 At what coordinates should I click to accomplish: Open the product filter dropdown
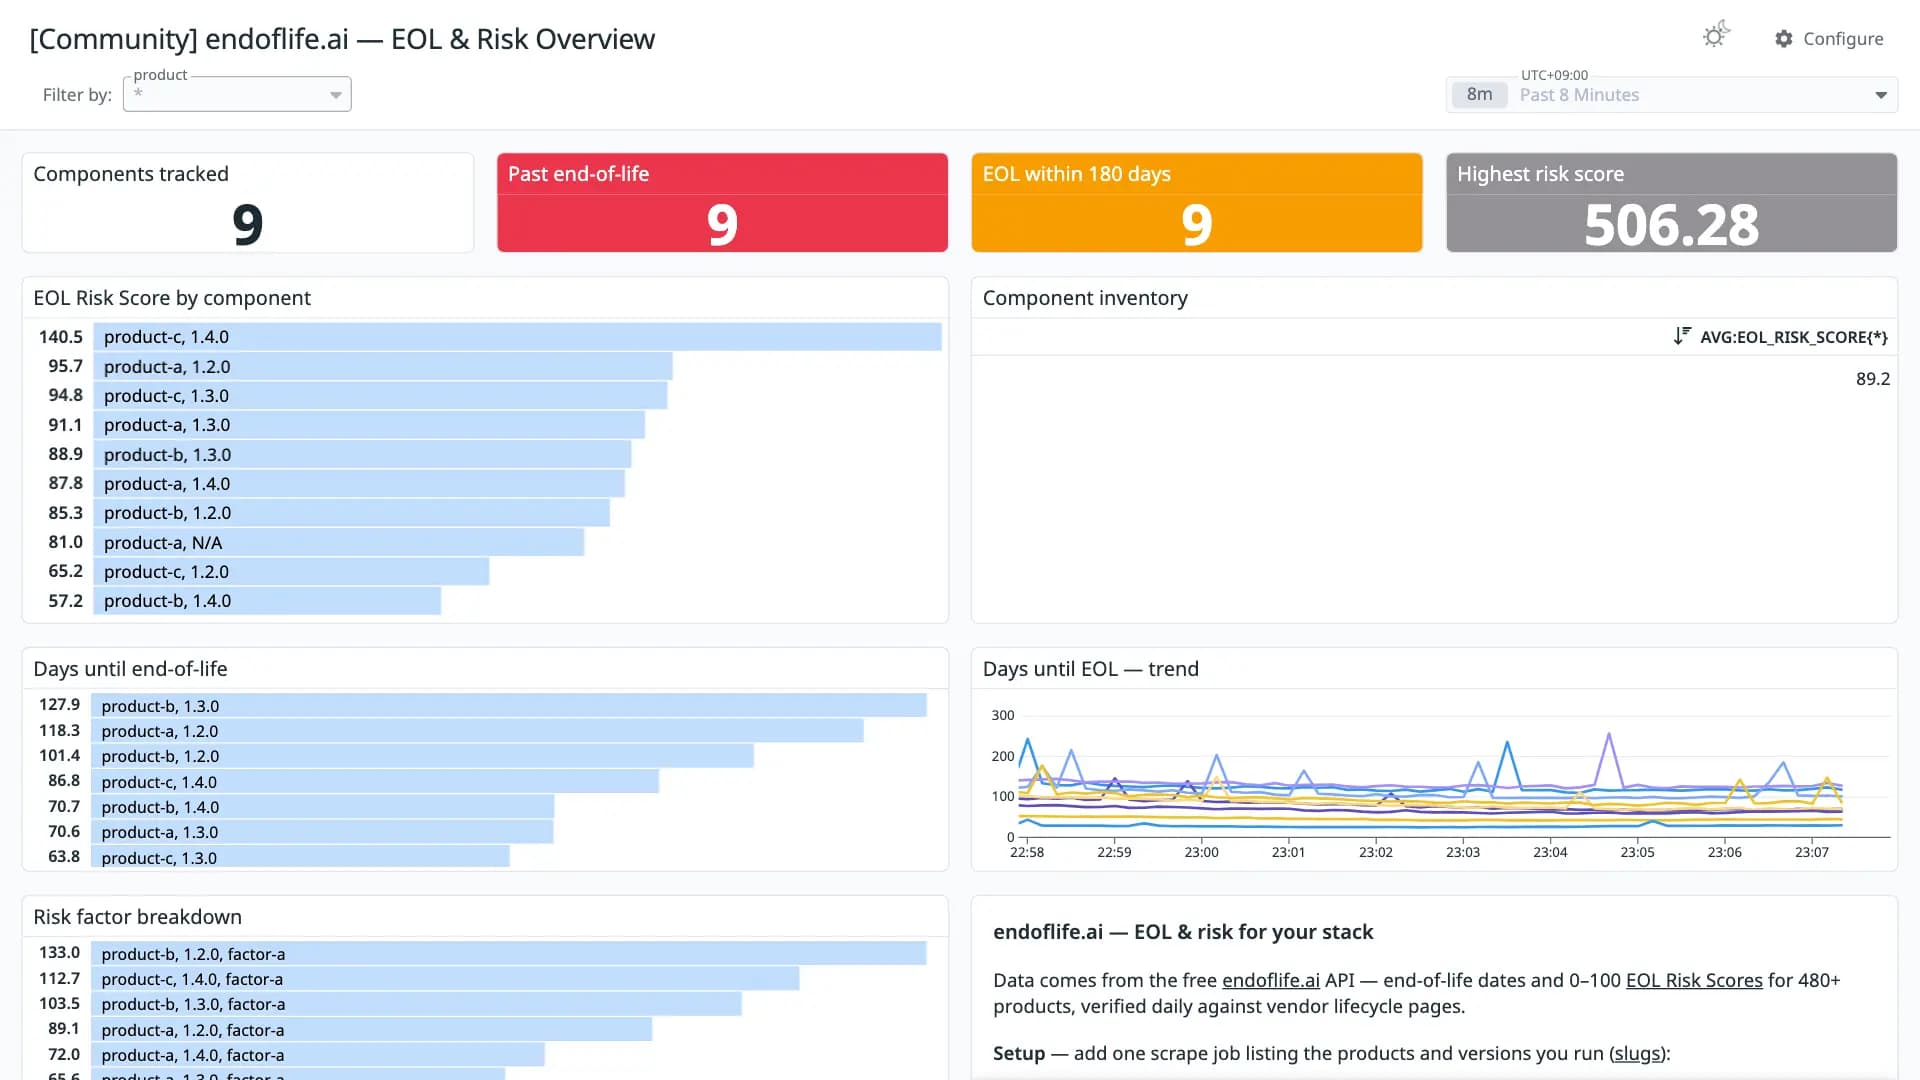click(x=237, y=94)
